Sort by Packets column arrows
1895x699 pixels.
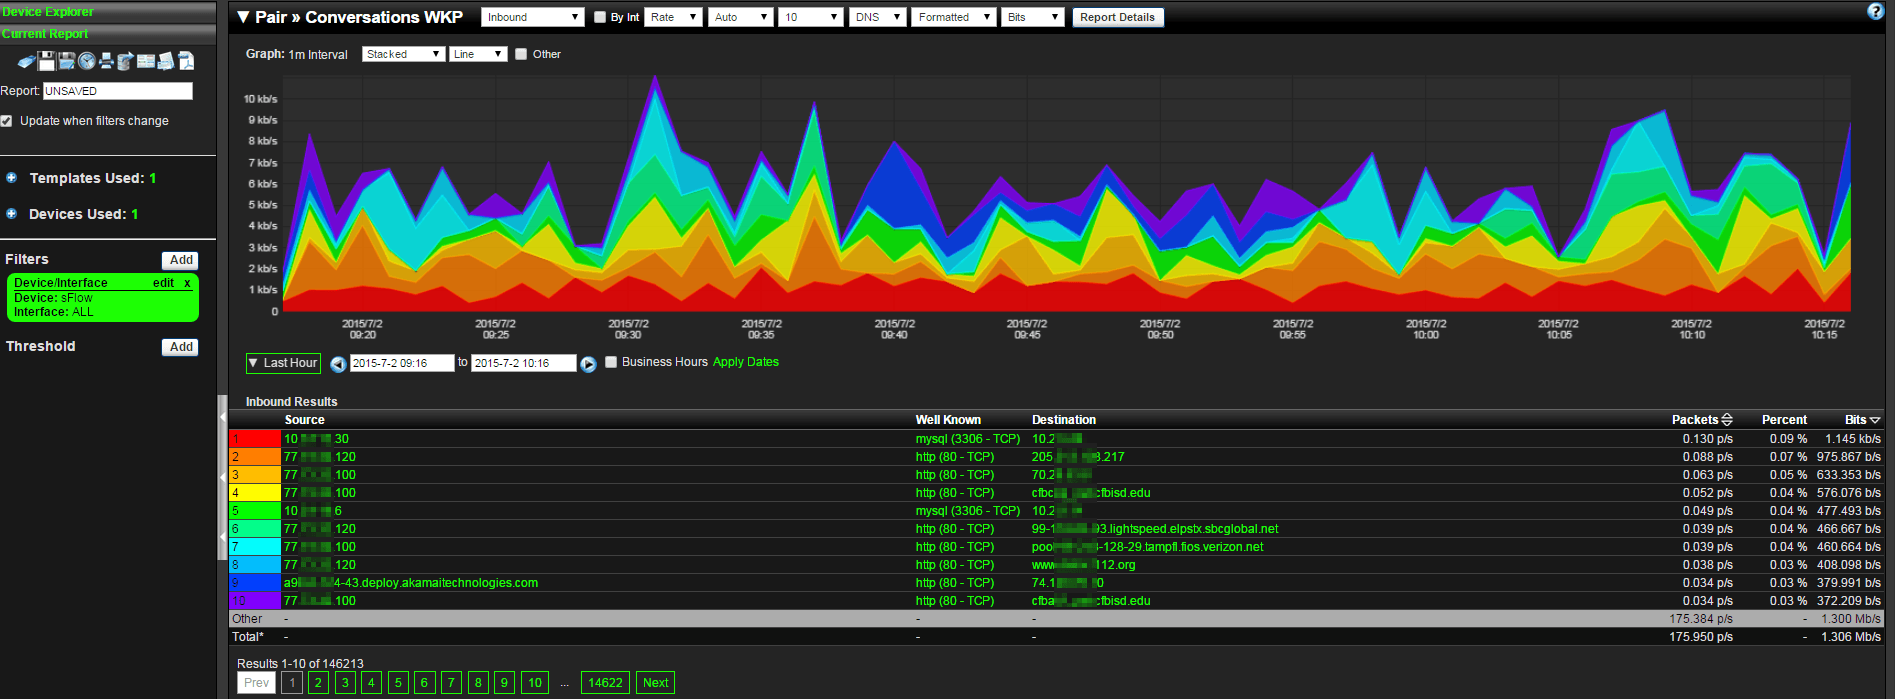(1727, 420)
